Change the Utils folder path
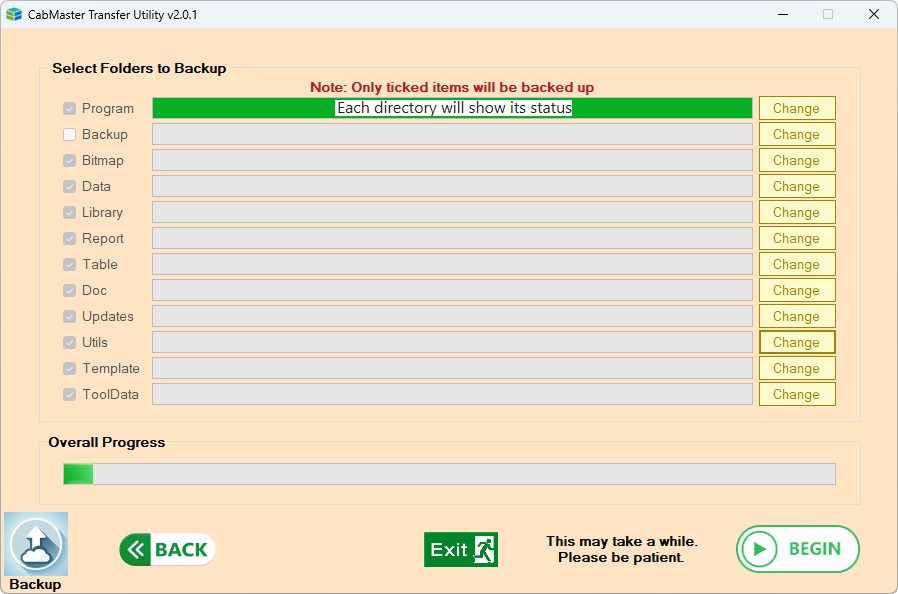The width and height of the screenshot is (898, 594). [x=796, y=342]
